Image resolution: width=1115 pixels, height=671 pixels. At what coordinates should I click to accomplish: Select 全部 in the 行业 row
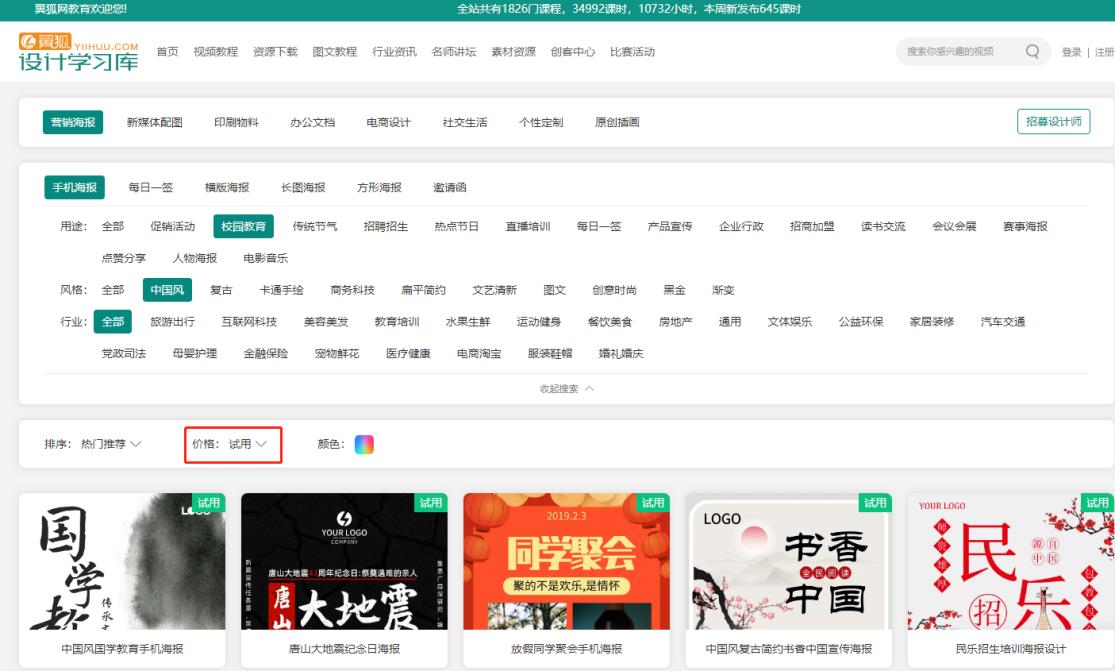112,321
